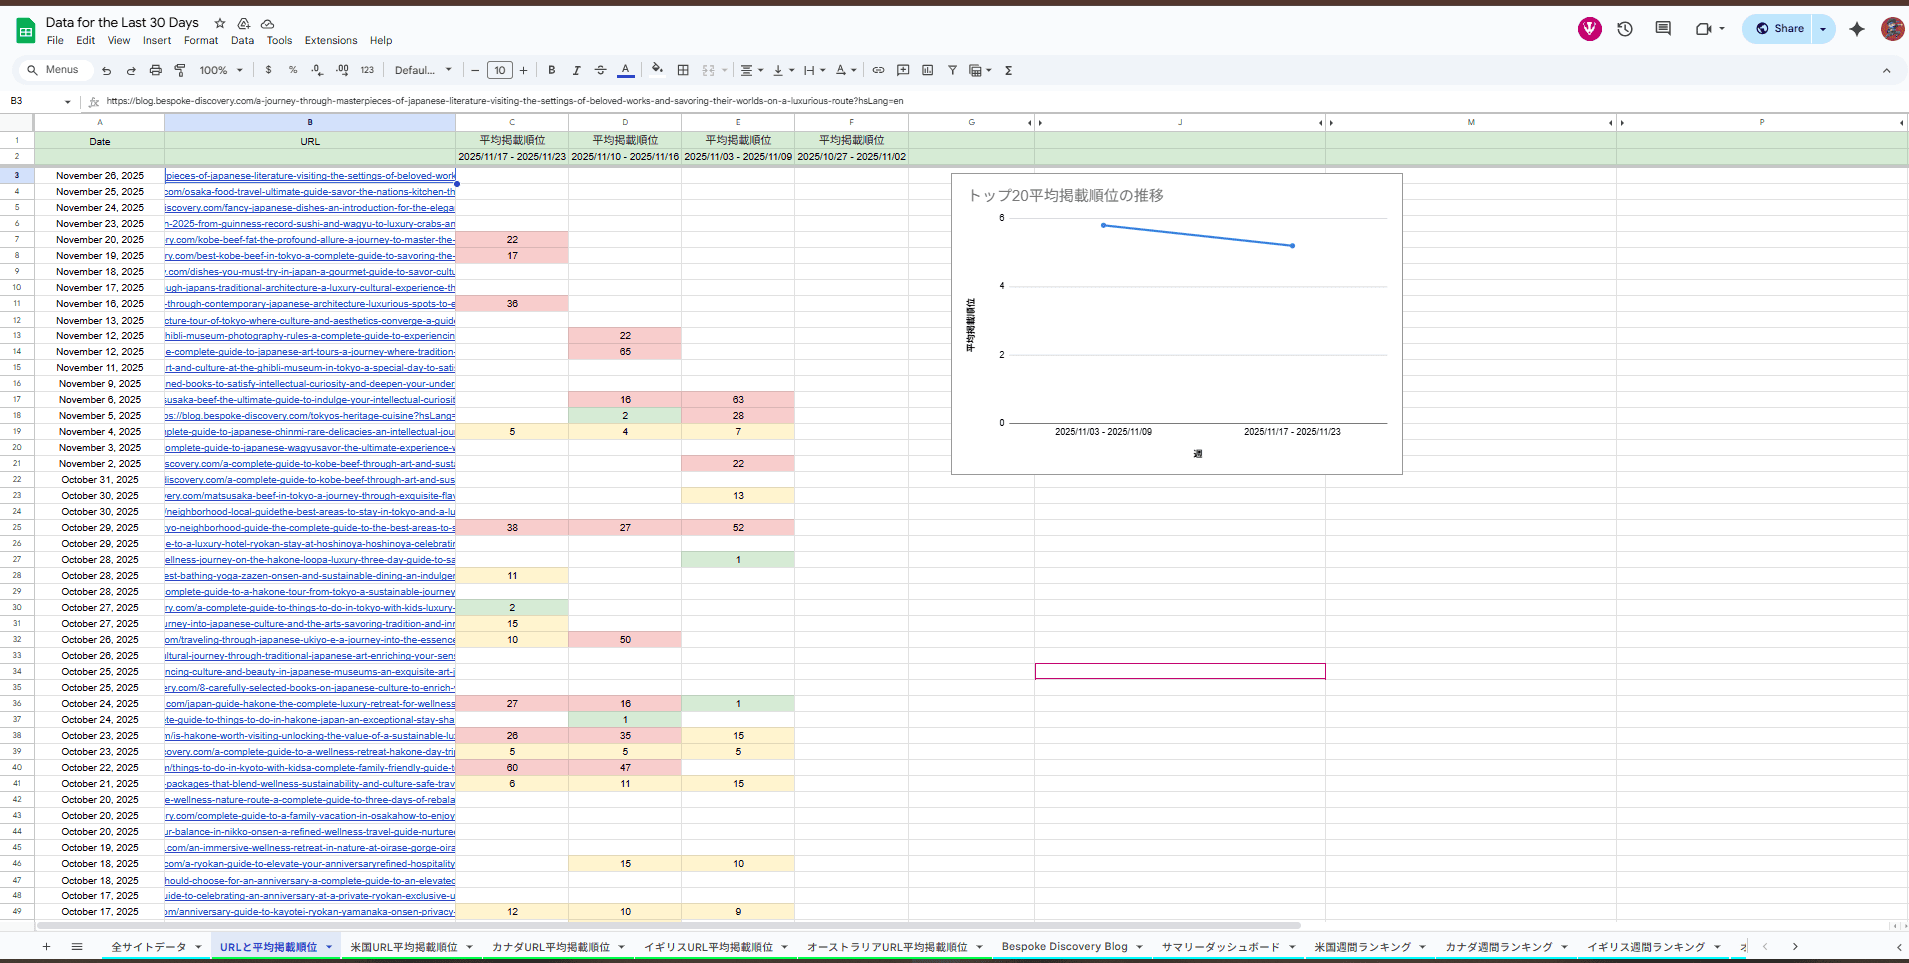Select the Paint format tool

180,70
